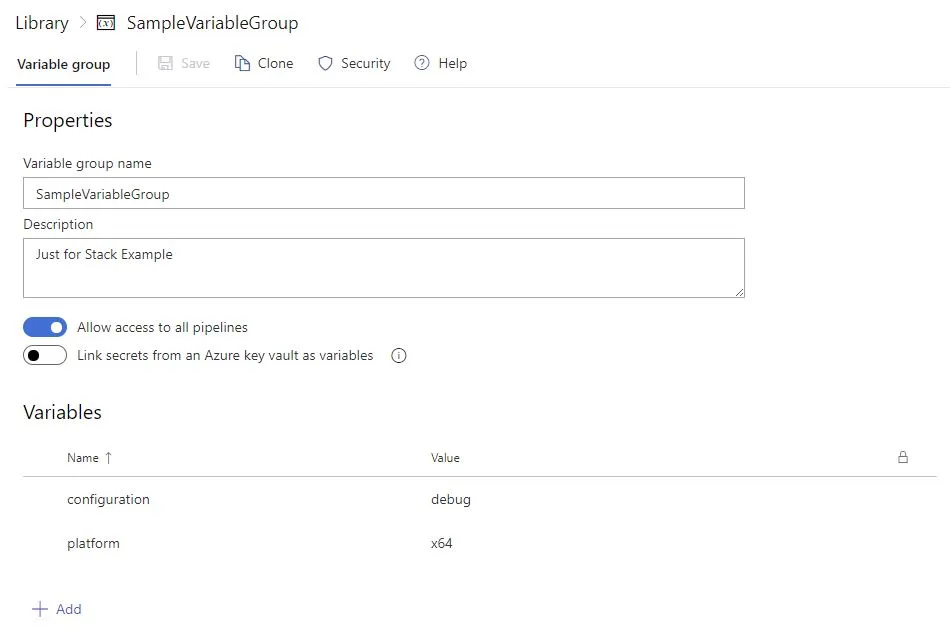Image resolution: width=950 pixels, height=640 pixels.
Task: Click the sort arrow beside Name column
Action: pyautogui.click(x=108, y=458)
